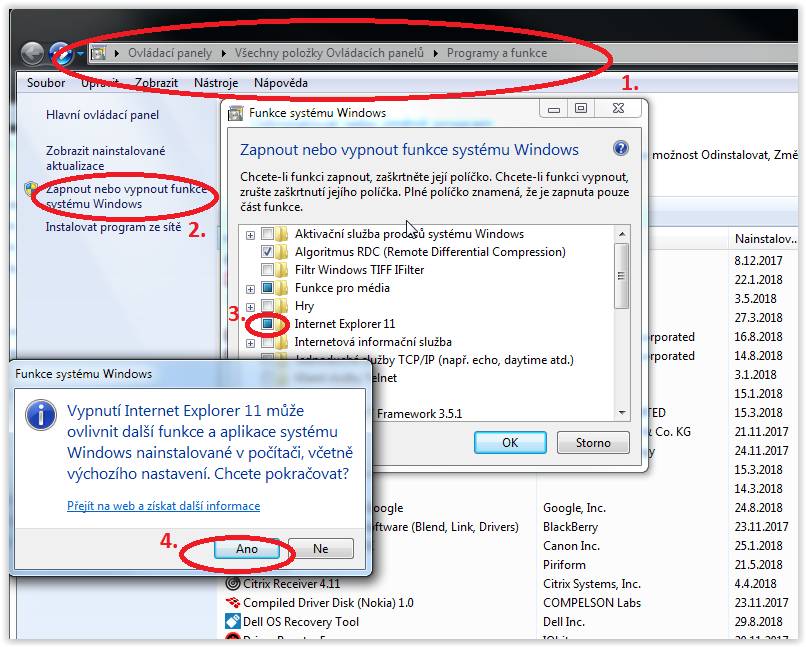Open the Zobrazit menu

point(156,83)
